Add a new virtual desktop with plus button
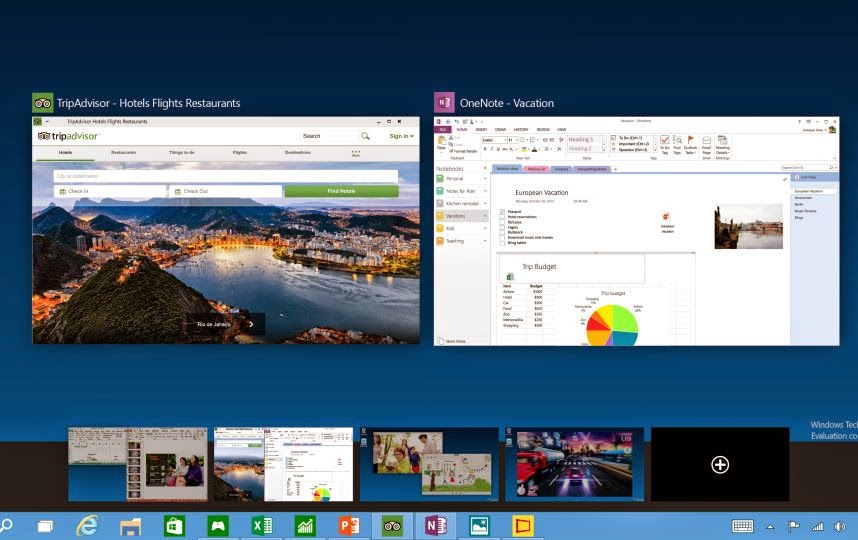The image size is (858, 540). [720, 464]
